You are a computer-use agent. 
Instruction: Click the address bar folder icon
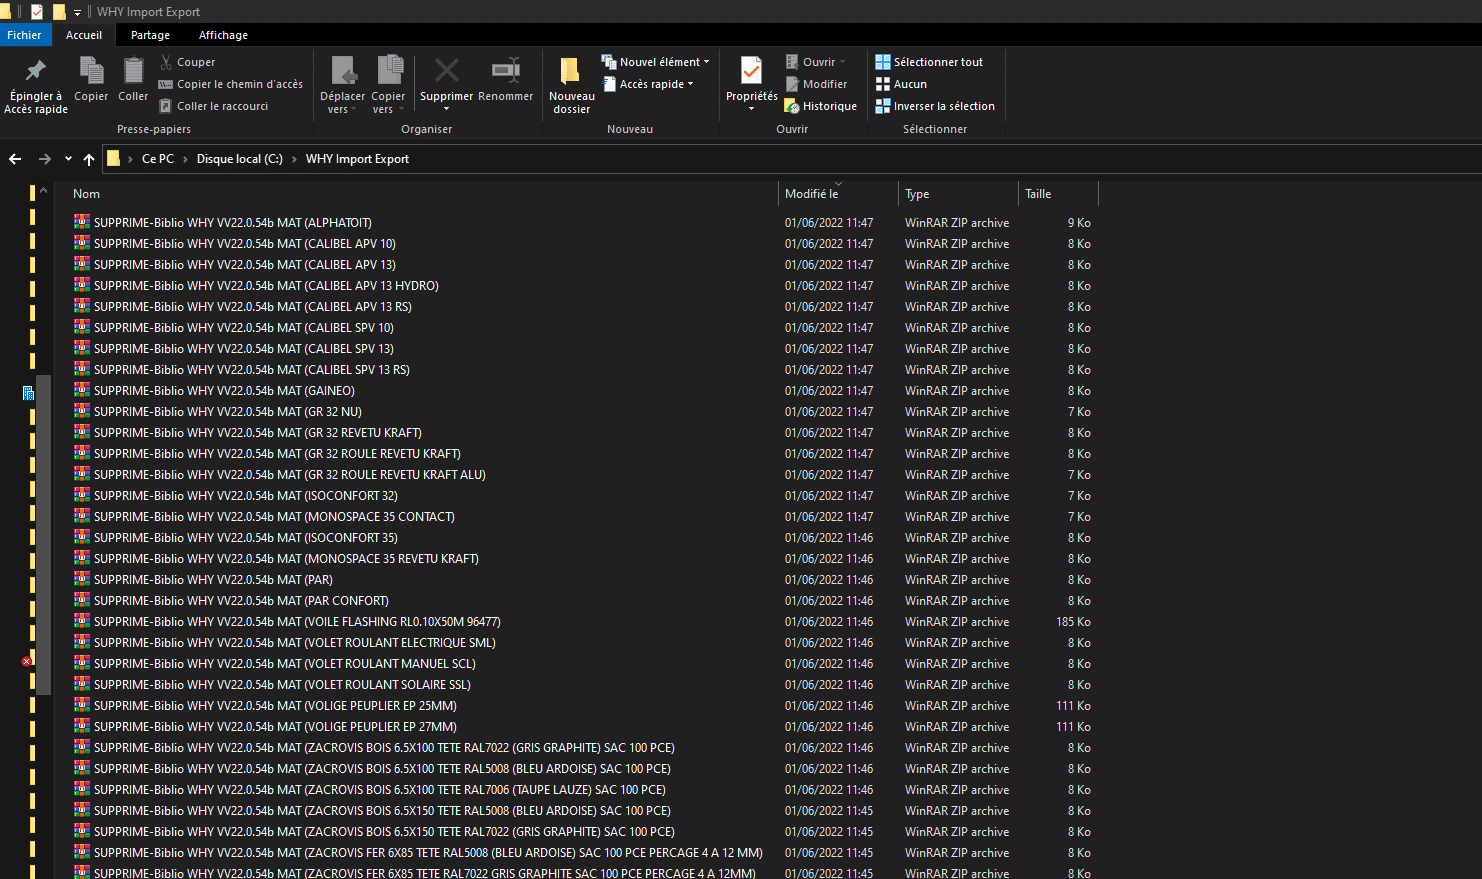(114, 159)
